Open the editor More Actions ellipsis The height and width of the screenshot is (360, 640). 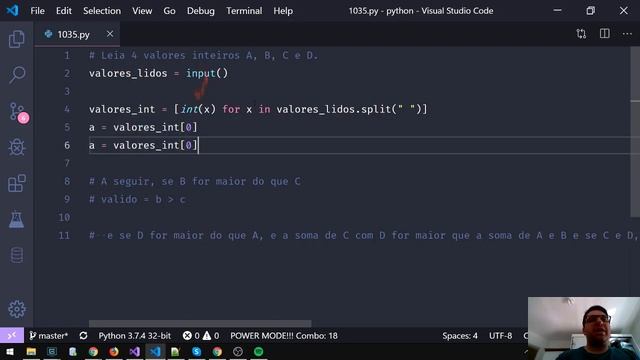pos(627,34)
